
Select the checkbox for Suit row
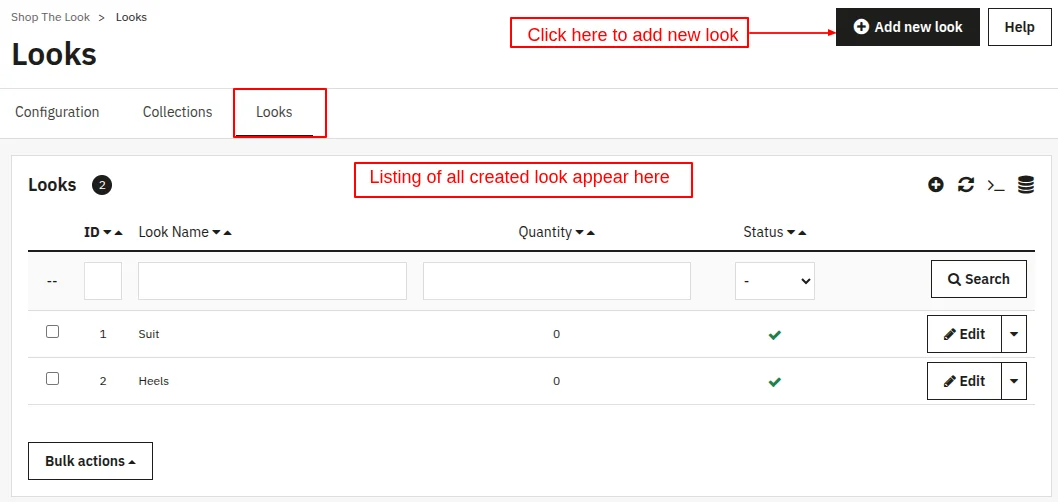tap(53, 331)
